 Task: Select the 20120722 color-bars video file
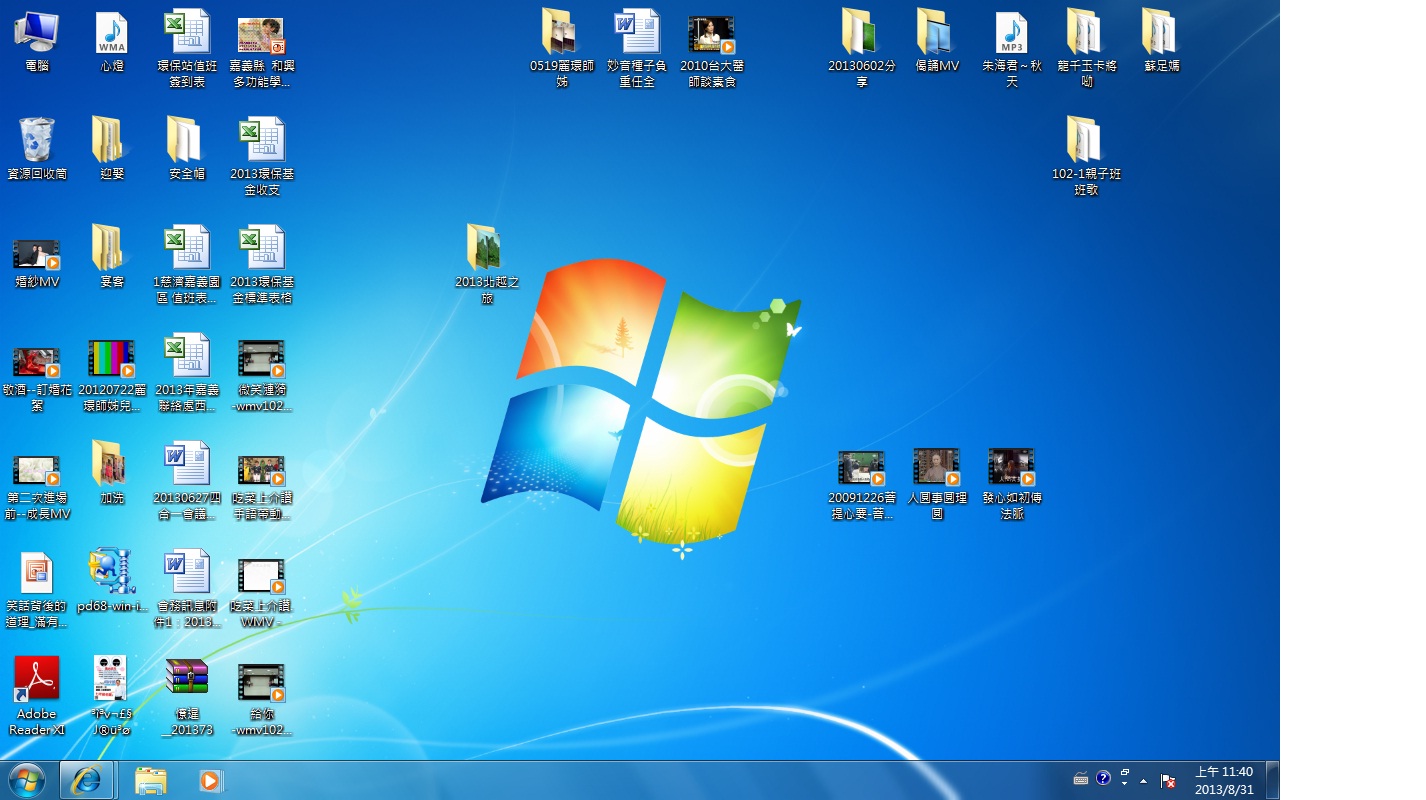[x=112, y=374]
